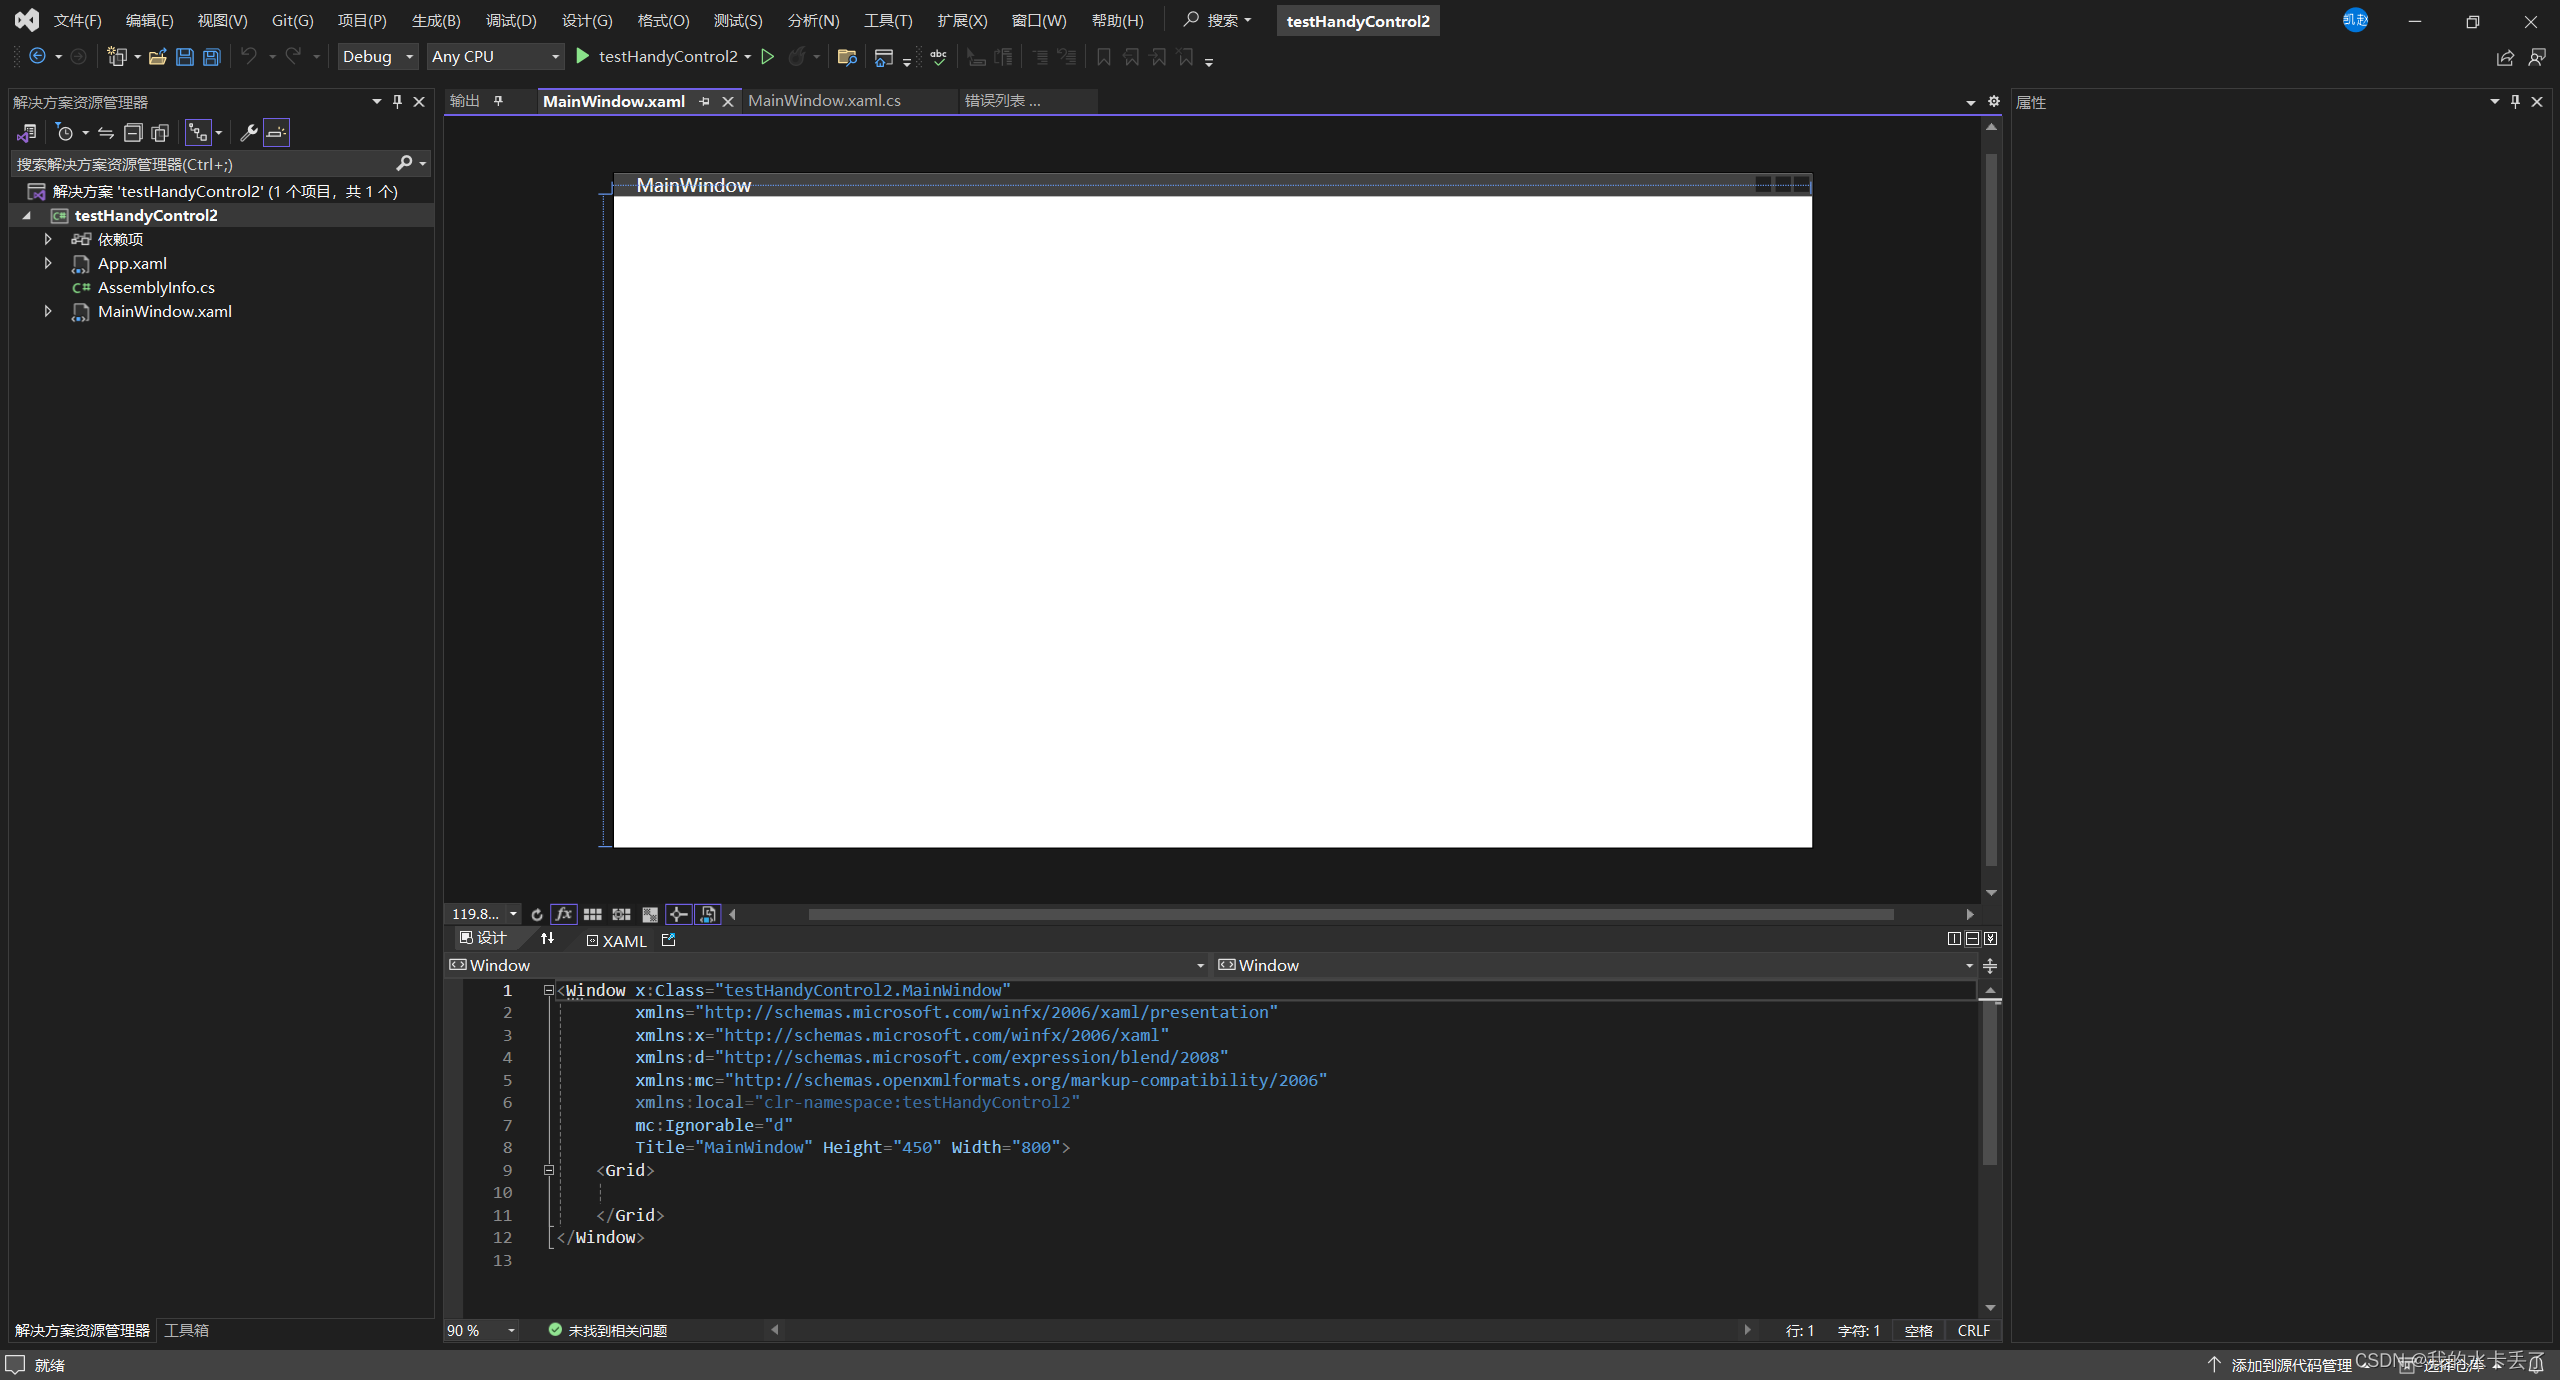Switch to the 工具箱 panel tab
2560x1380 pixels.
pyautogui.click(x=187, y=1330)
